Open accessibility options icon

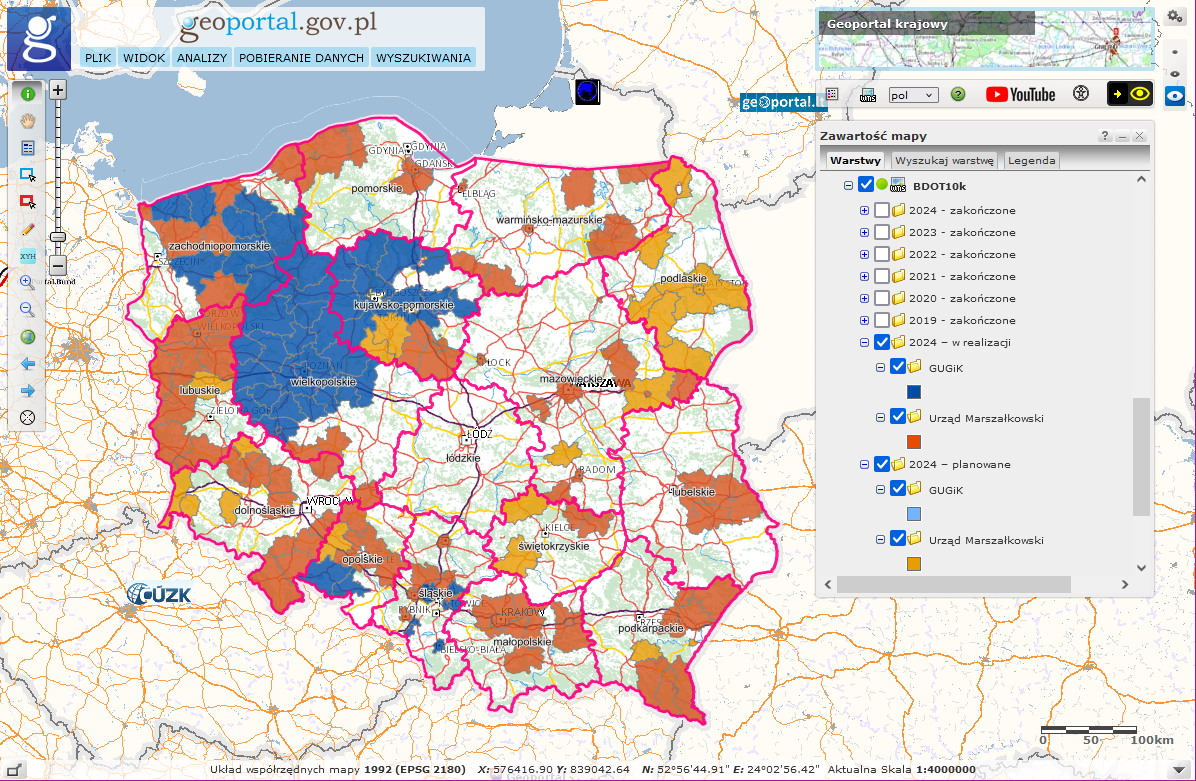(x=1081, y=93)
